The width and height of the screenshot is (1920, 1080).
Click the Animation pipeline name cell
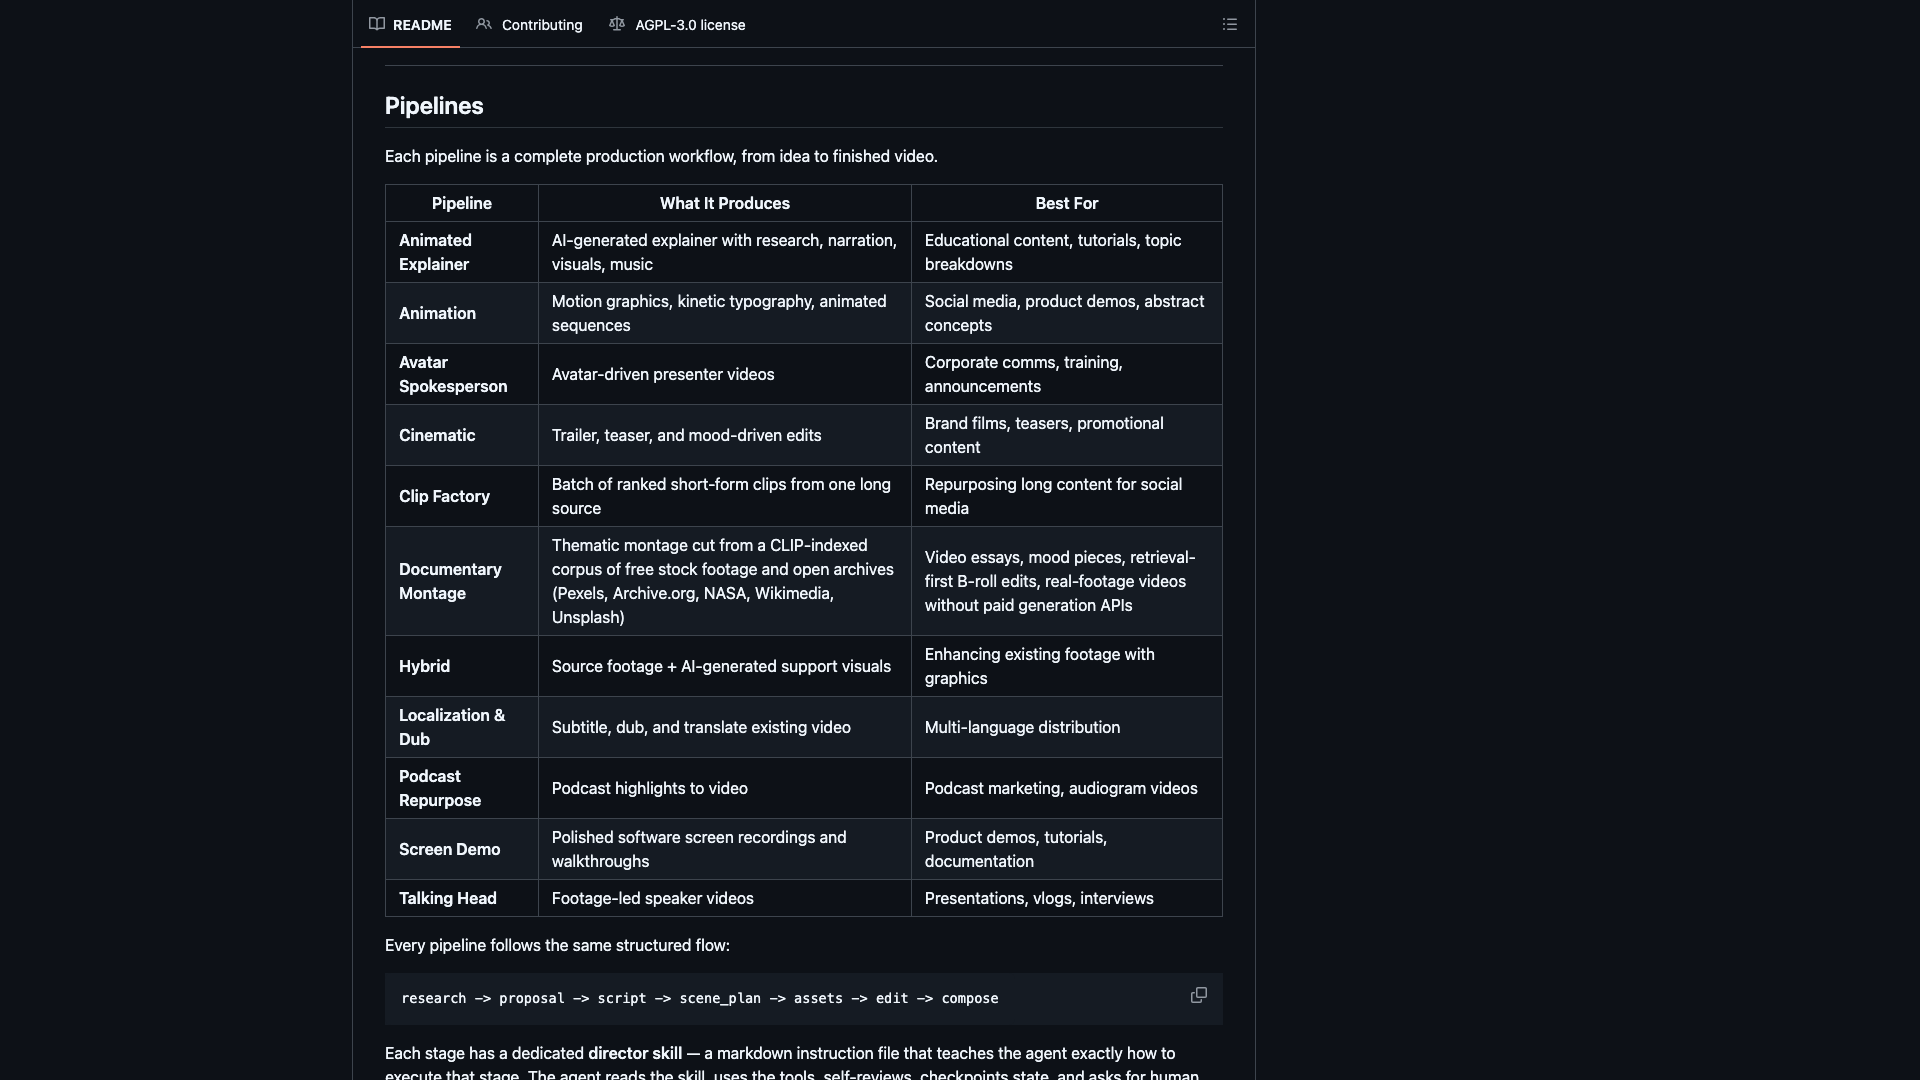click(462, 313)
